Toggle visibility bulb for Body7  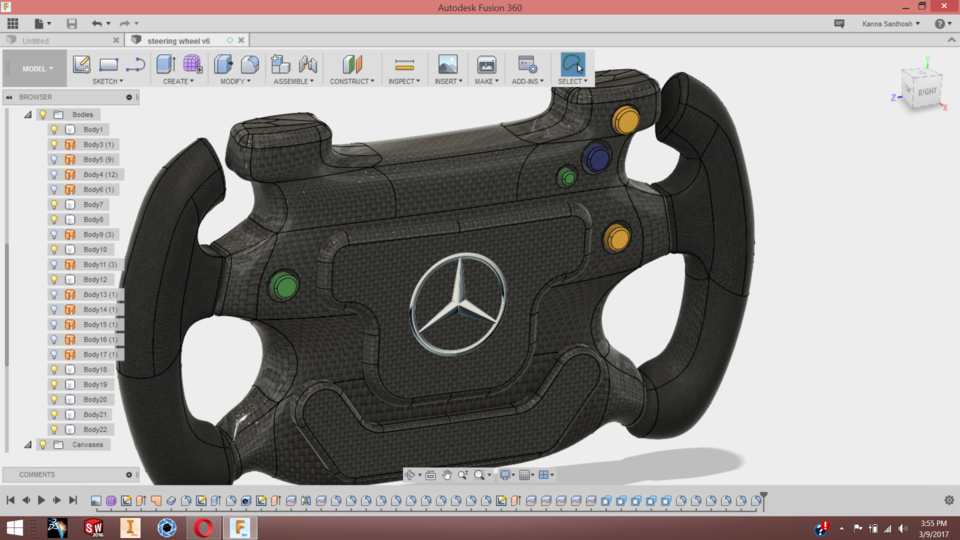pyautogui.click(x=54, y=204)
